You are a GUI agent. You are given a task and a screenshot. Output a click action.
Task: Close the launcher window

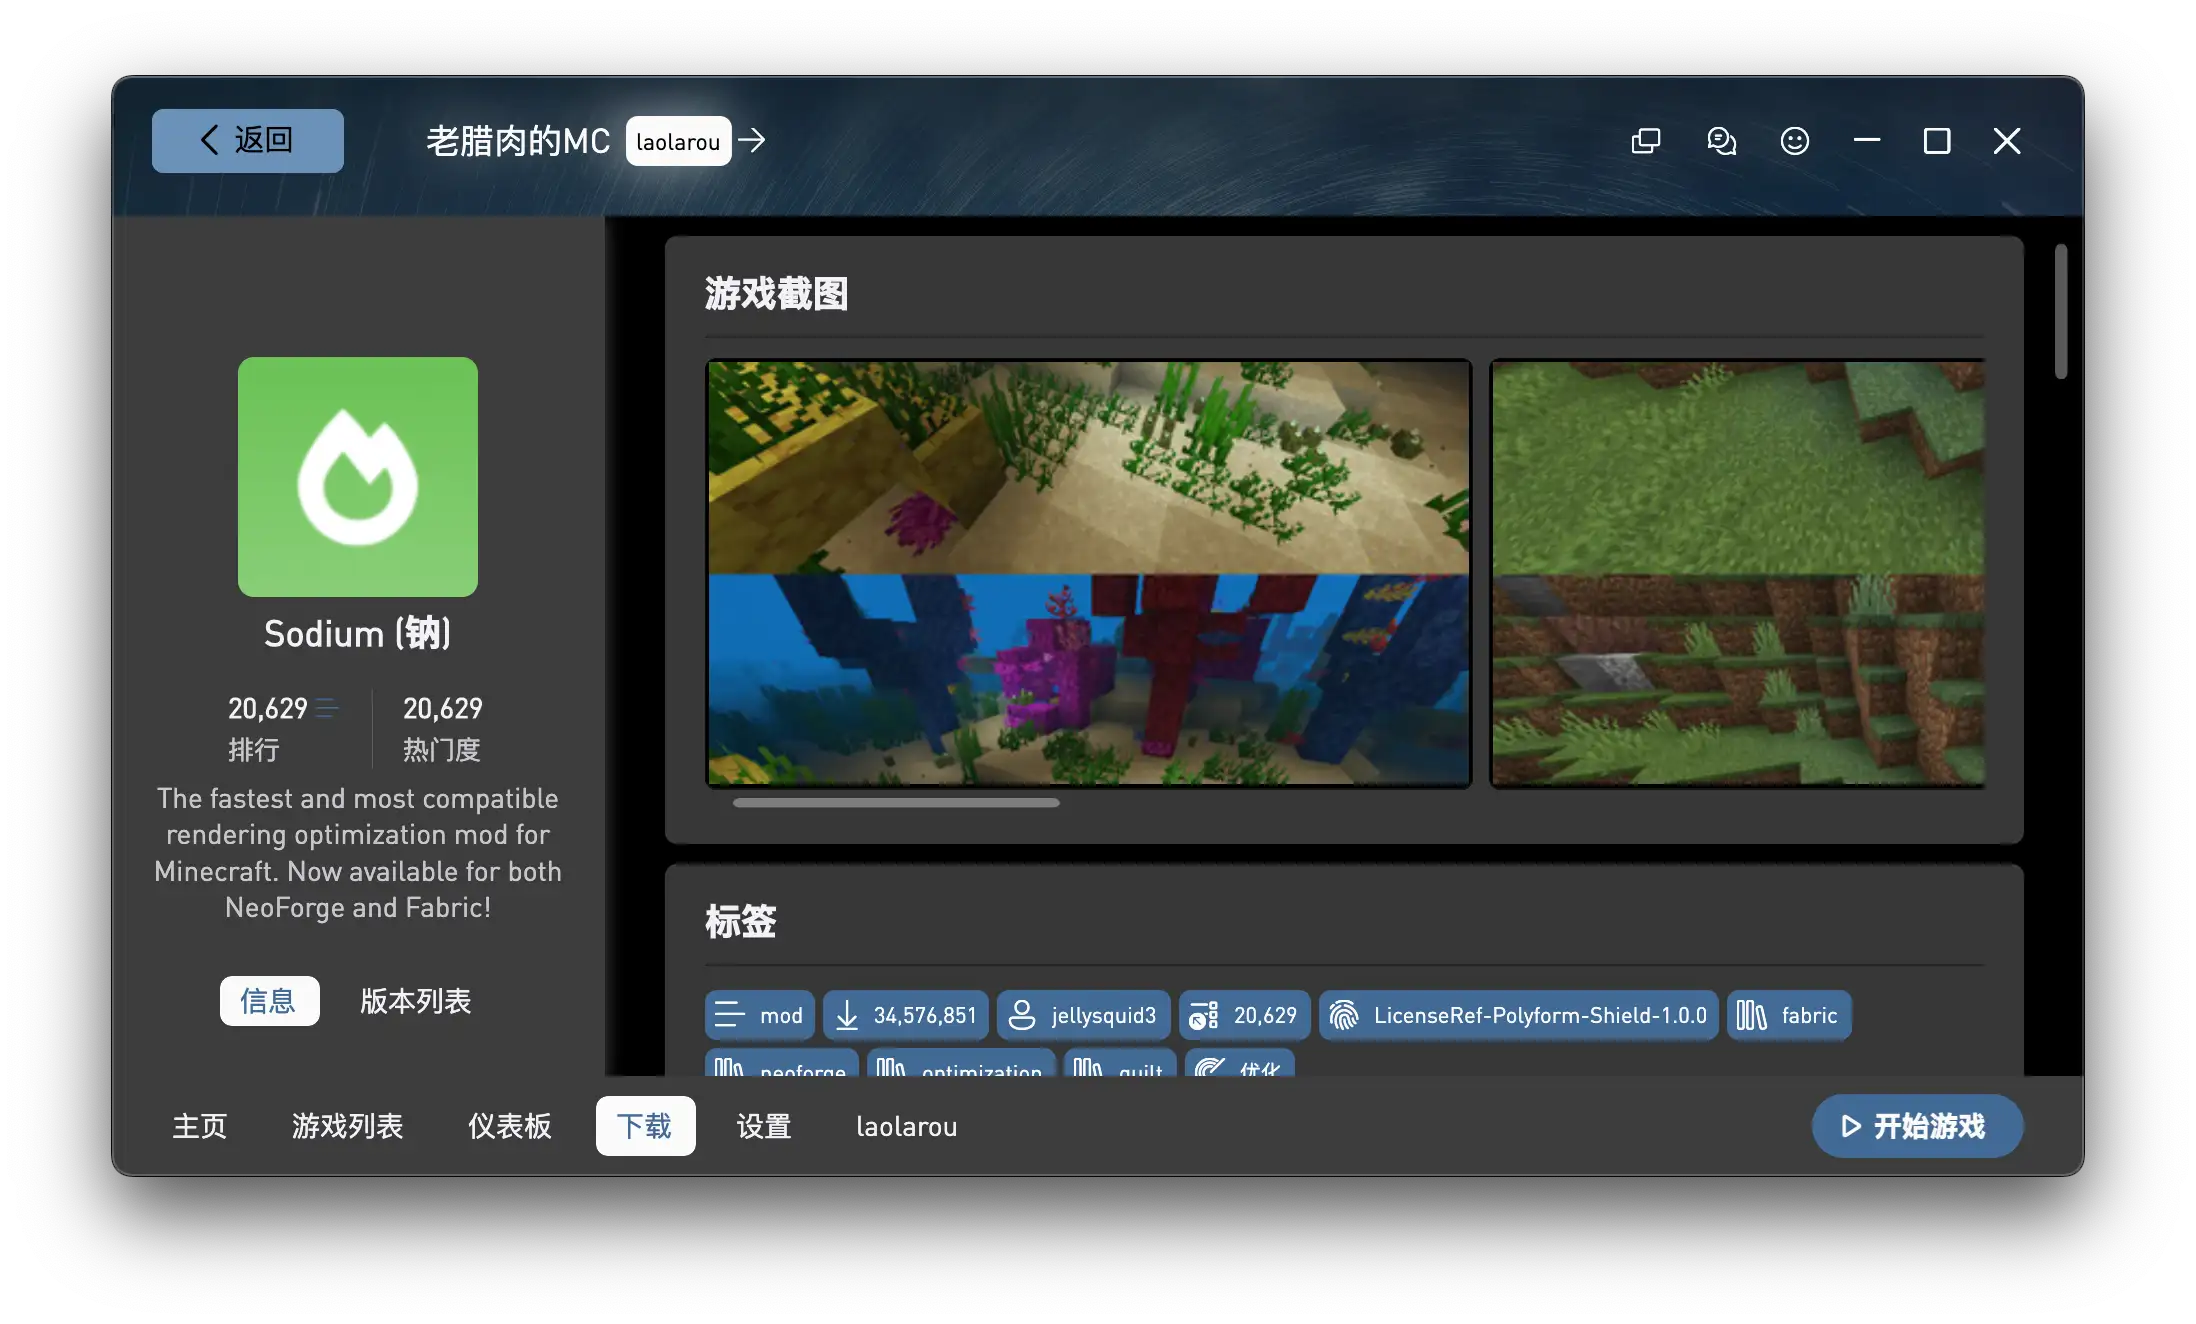coord(2007,141)
